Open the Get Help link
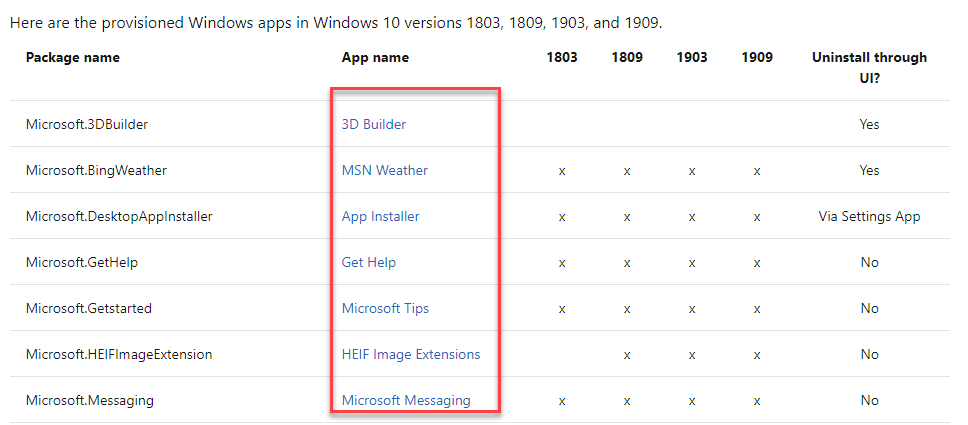This screenshot has width=968, height=425. (369, 263)
